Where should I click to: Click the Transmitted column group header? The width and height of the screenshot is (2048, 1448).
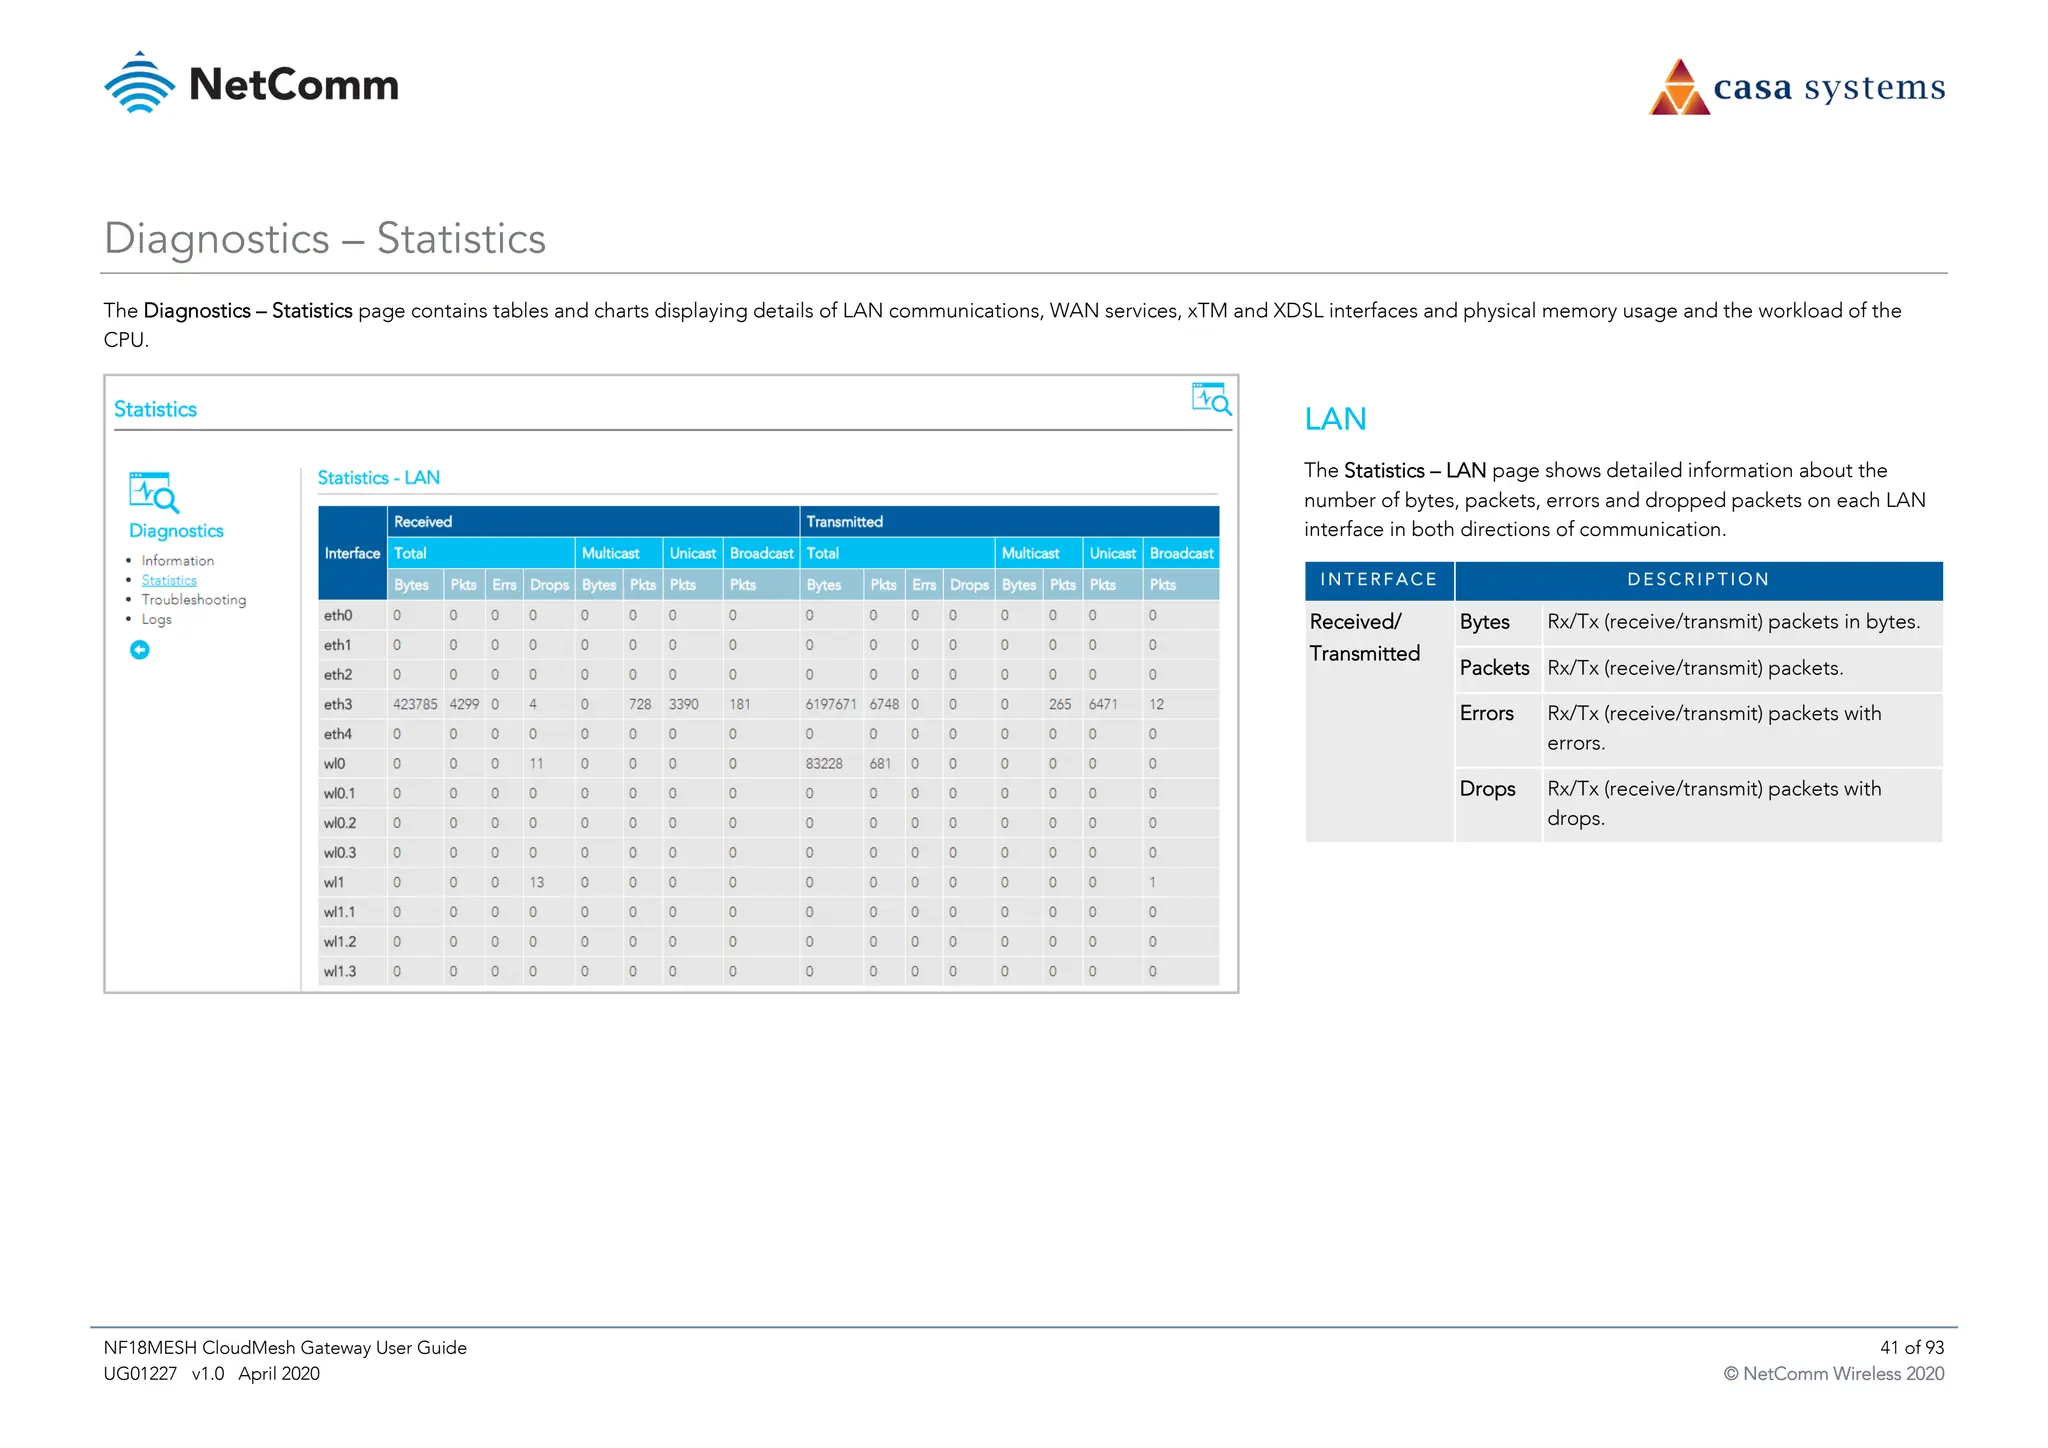click(x=845, y=522)
